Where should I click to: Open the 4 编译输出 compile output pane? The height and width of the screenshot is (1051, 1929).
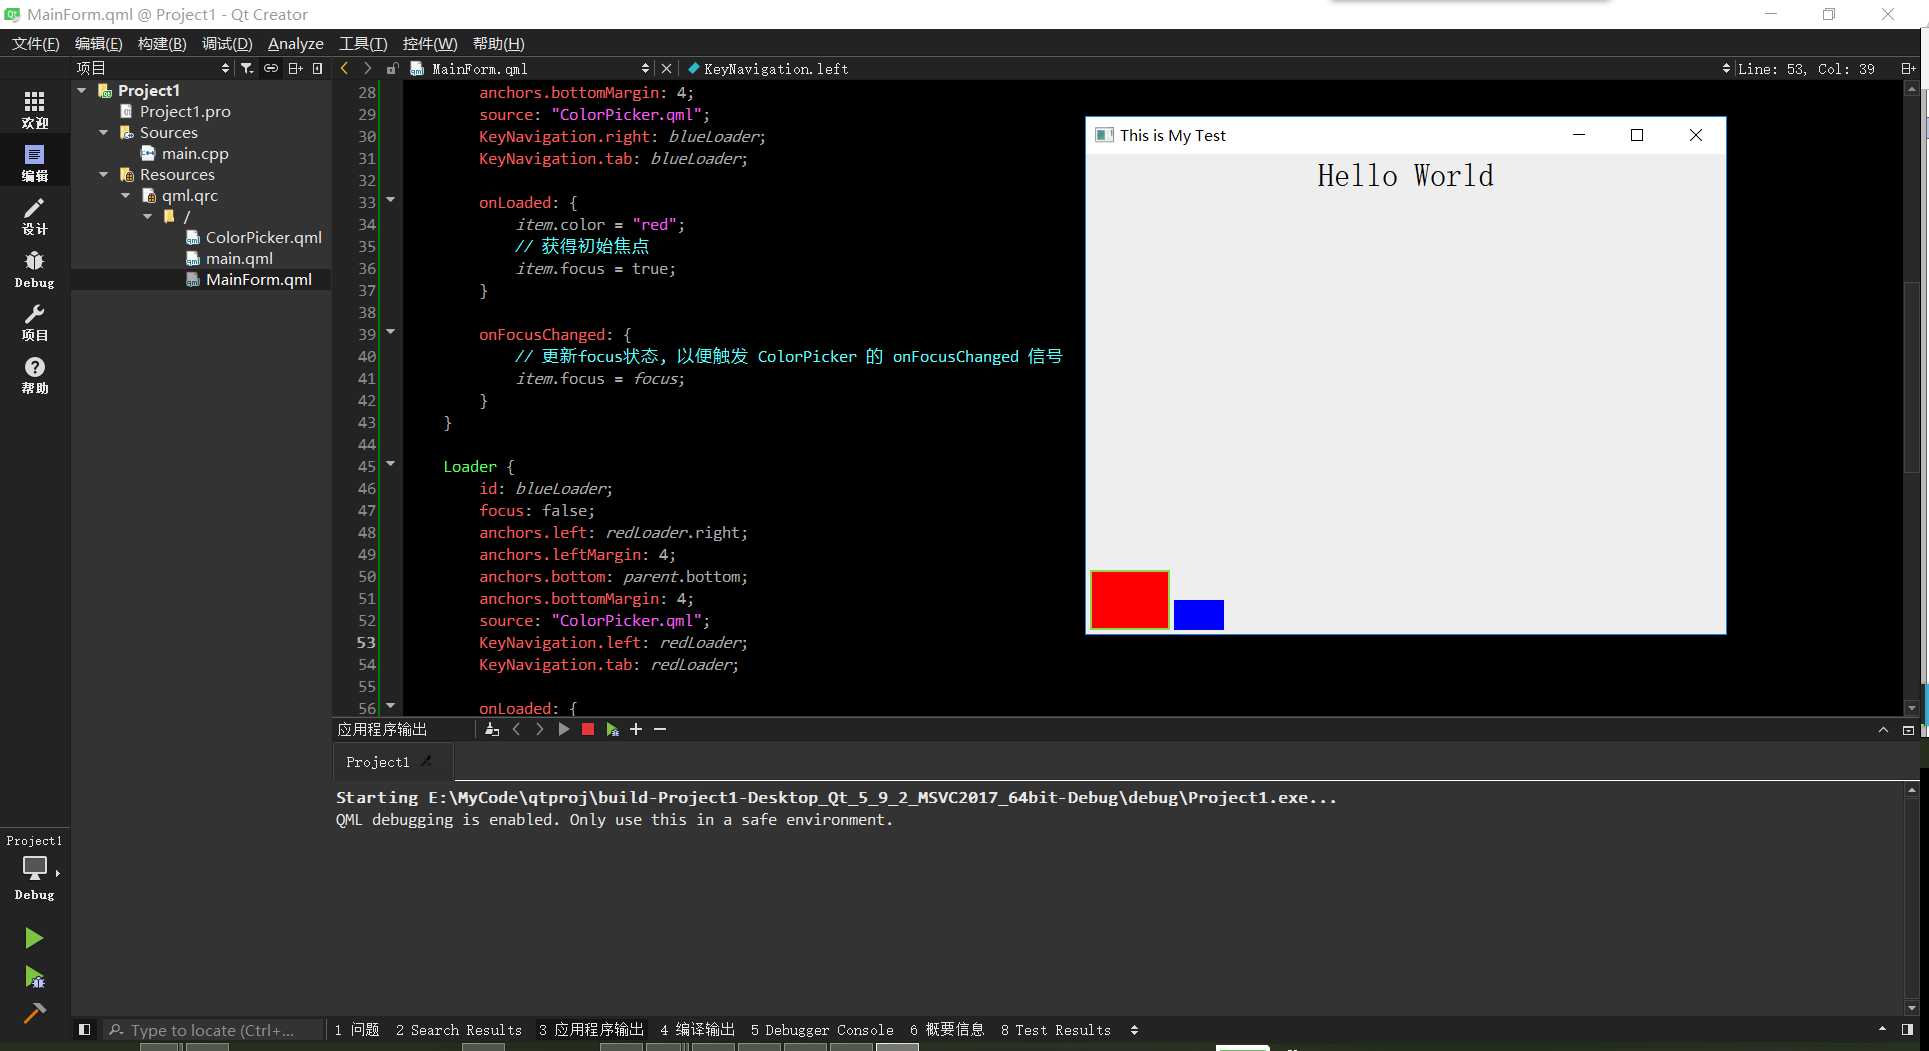697,1029
